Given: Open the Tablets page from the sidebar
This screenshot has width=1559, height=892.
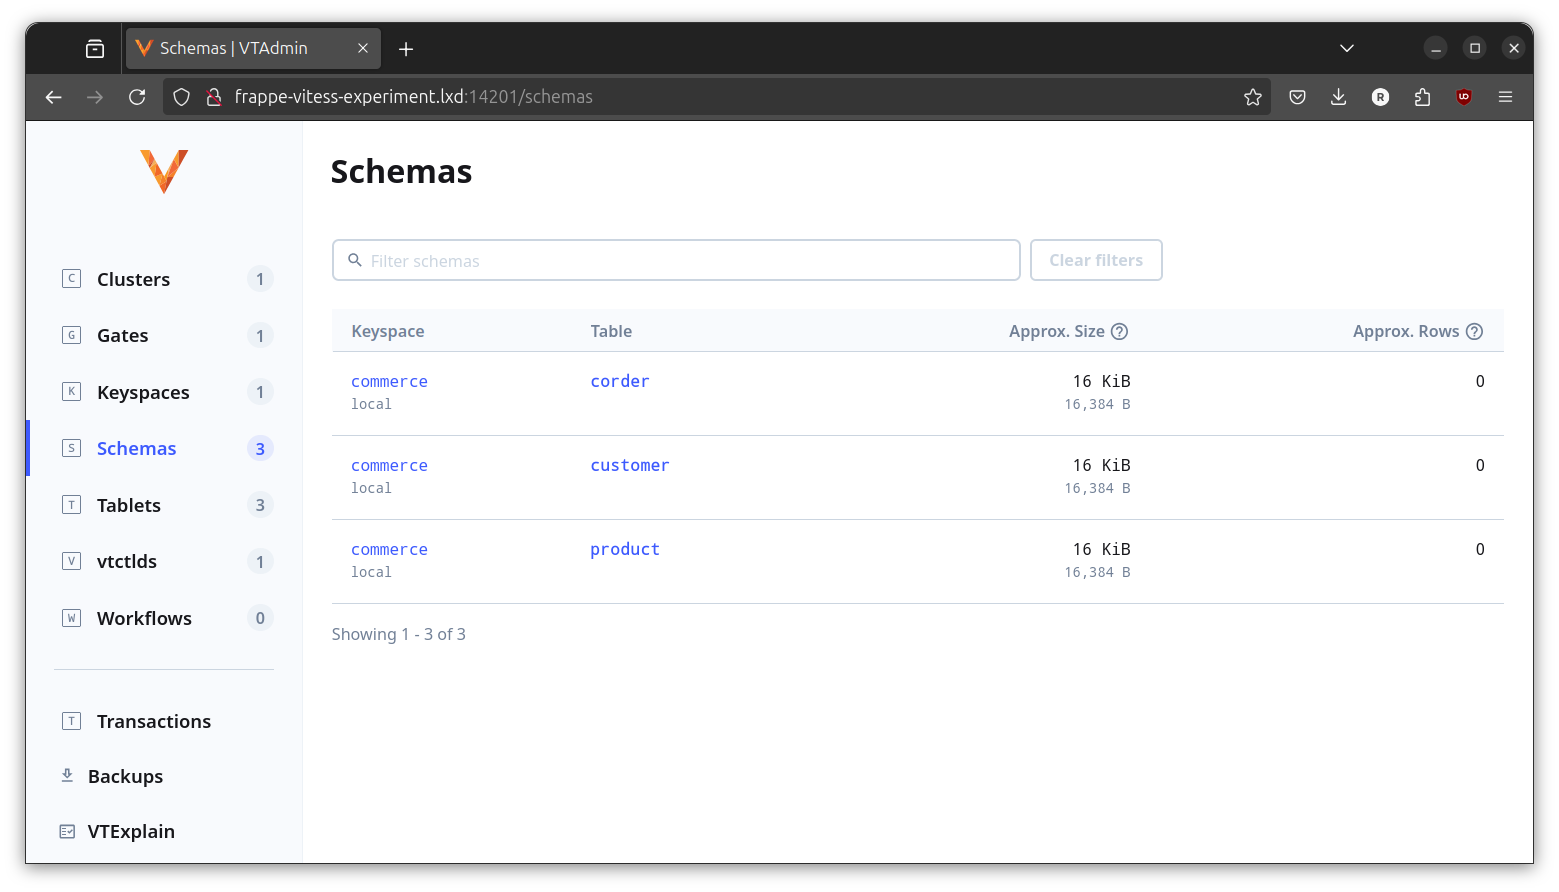Looking at the screenshot, I should click(128, 505).
